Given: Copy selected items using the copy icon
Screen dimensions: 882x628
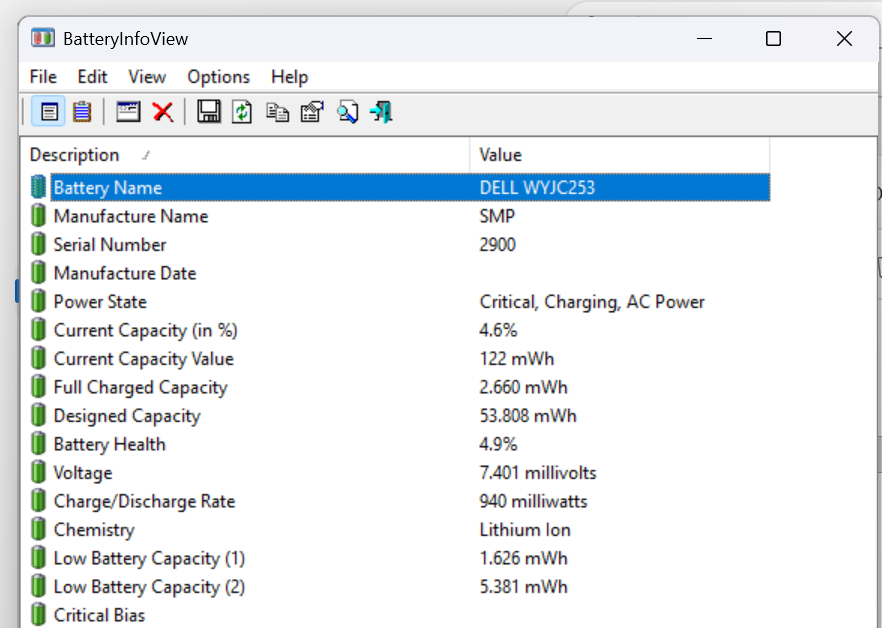Looking at the screenshot, I should click(277, 112).
